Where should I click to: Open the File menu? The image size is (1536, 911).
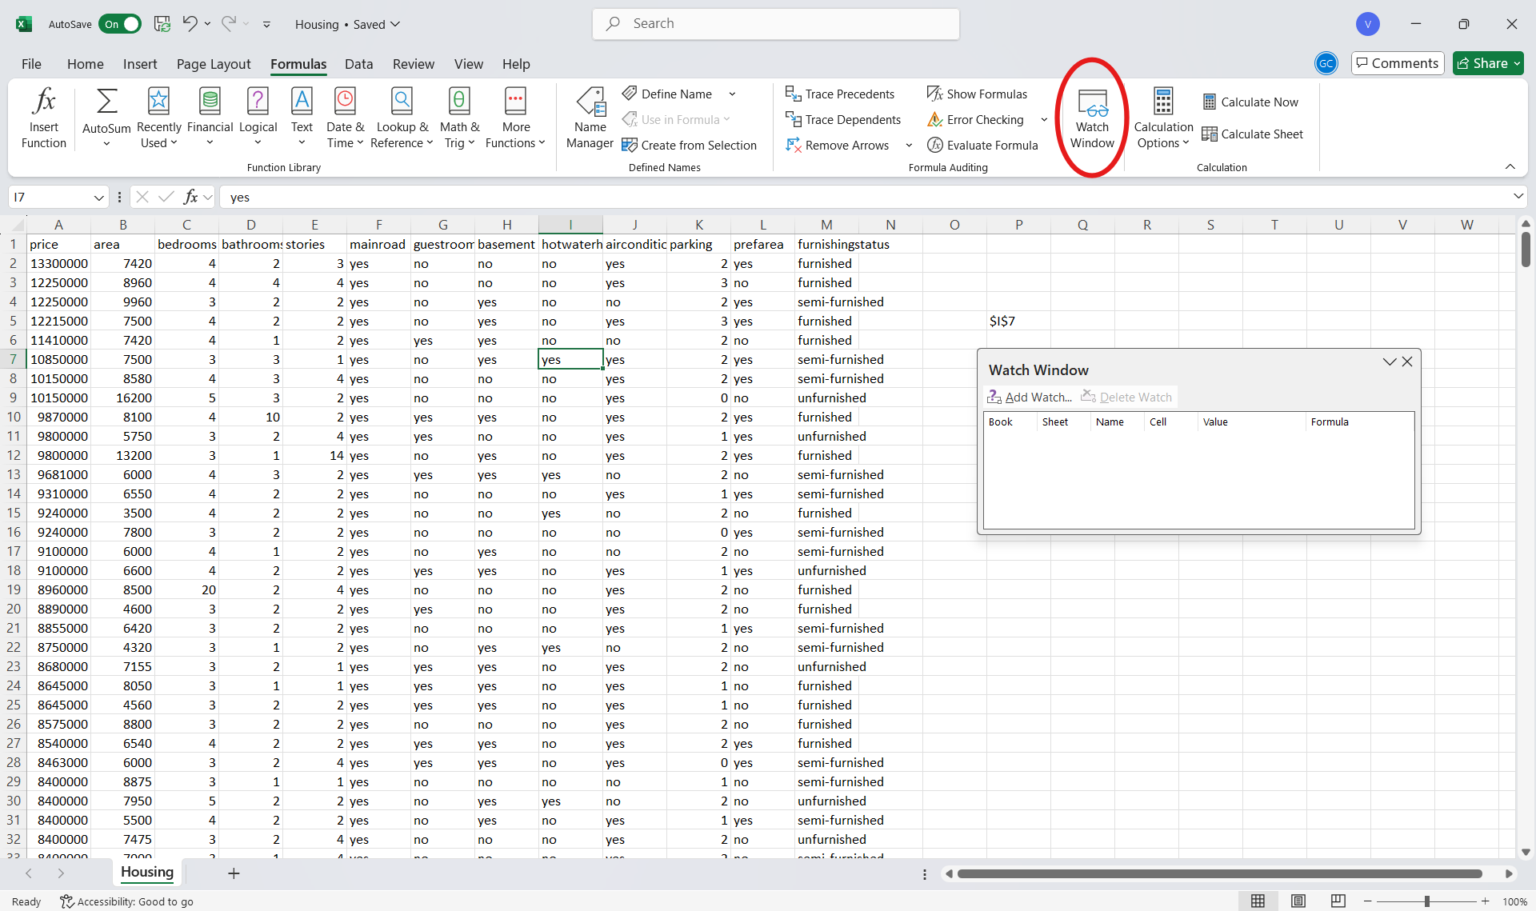coord(31,64)
